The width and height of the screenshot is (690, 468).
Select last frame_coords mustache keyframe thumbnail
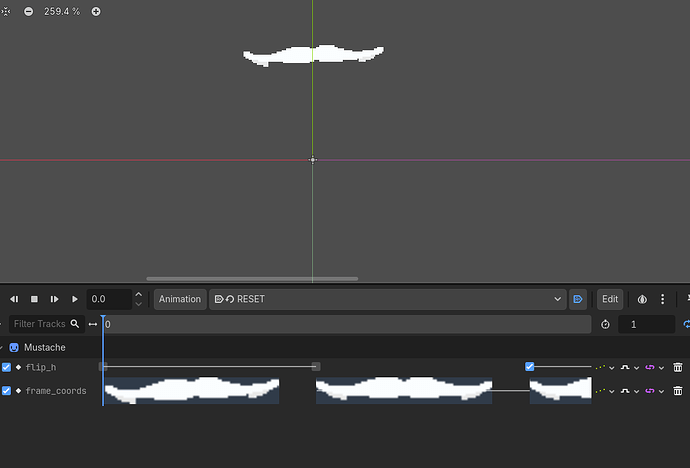[x=561, y=390]
